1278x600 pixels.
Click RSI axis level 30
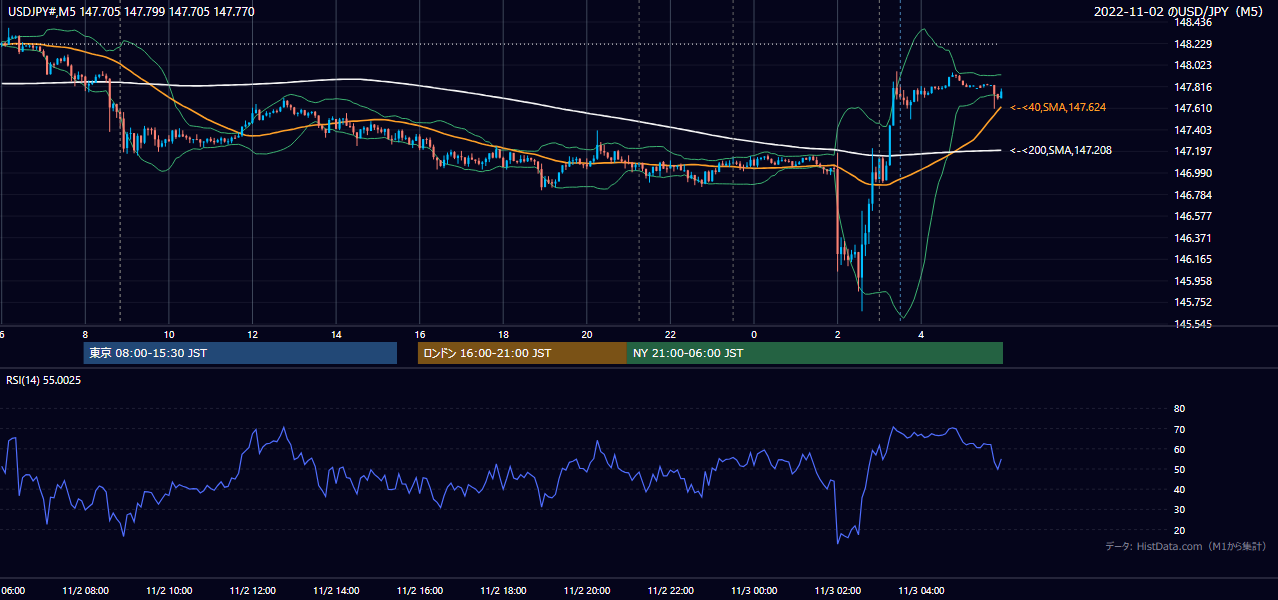(x=1179, y=510)
